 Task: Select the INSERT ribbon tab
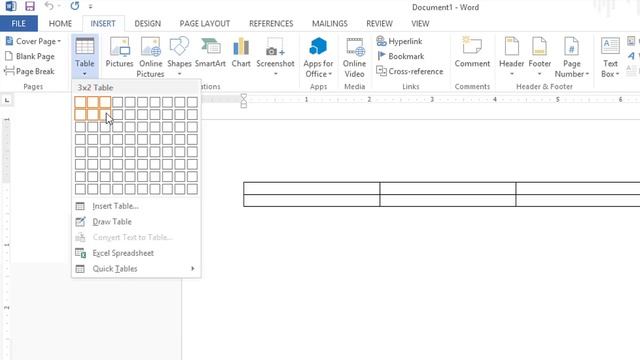click(x=103, y=24)
